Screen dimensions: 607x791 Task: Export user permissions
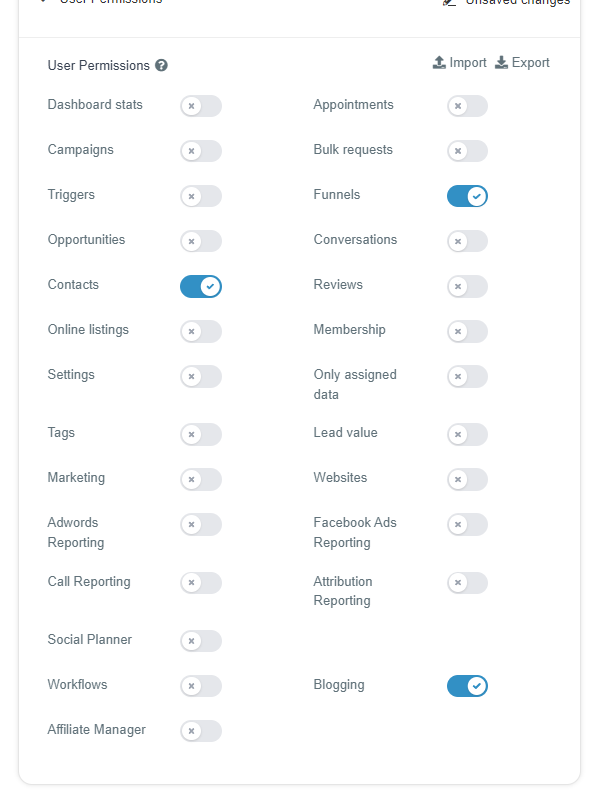pyautogui.click(x=522, y=63)
